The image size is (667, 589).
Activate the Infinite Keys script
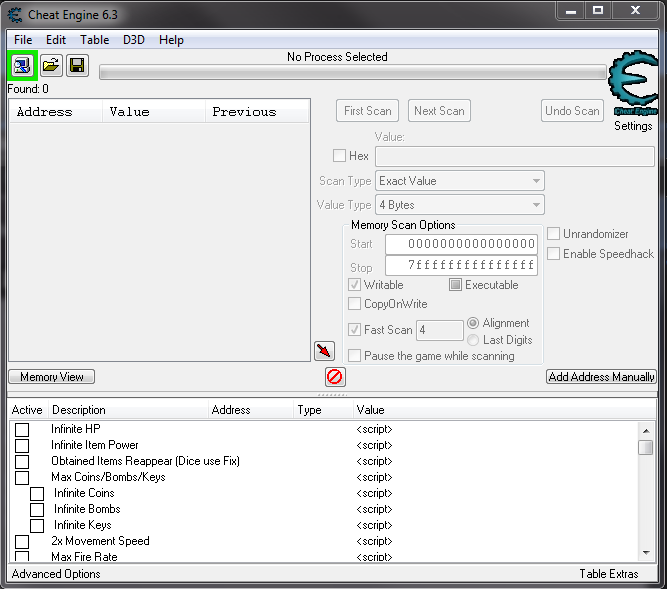[37, 526]
